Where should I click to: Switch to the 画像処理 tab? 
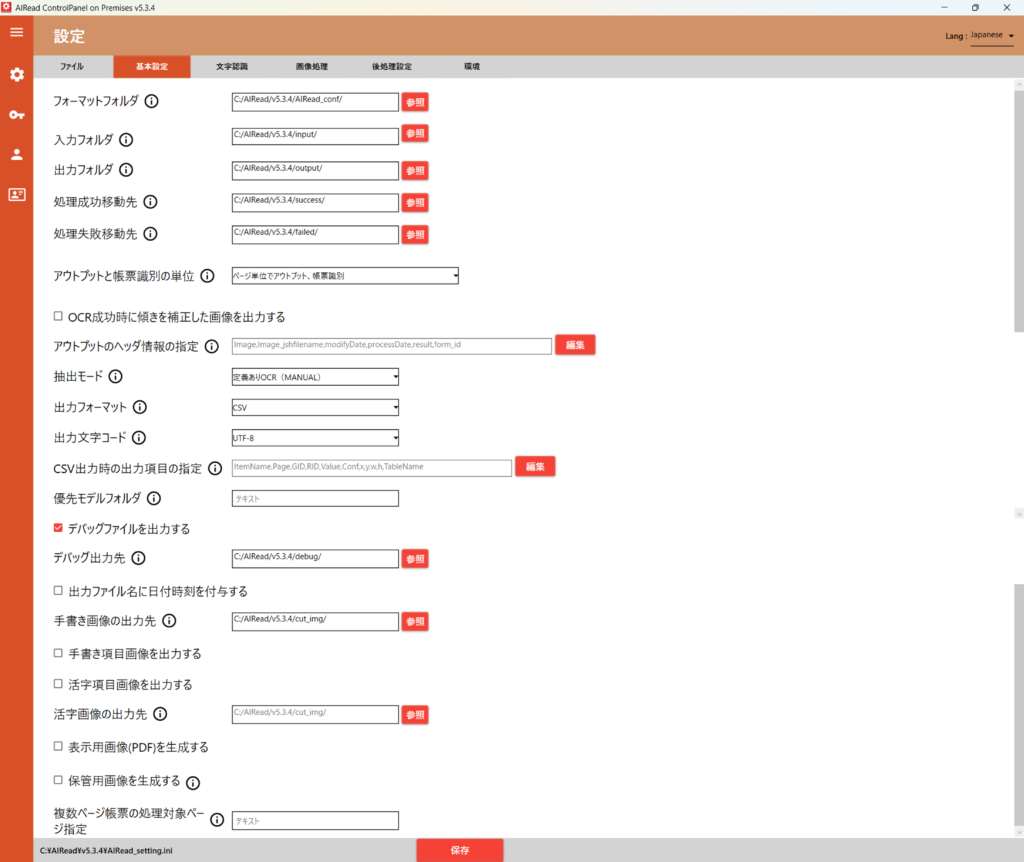[312, 67]
